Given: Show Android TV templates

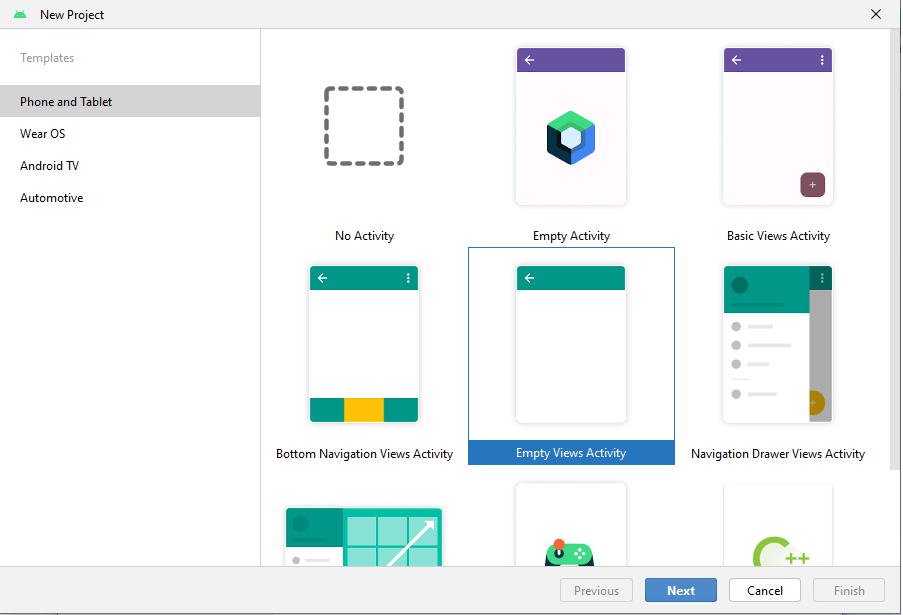Looking at the screenshot, I should point(50,166).
